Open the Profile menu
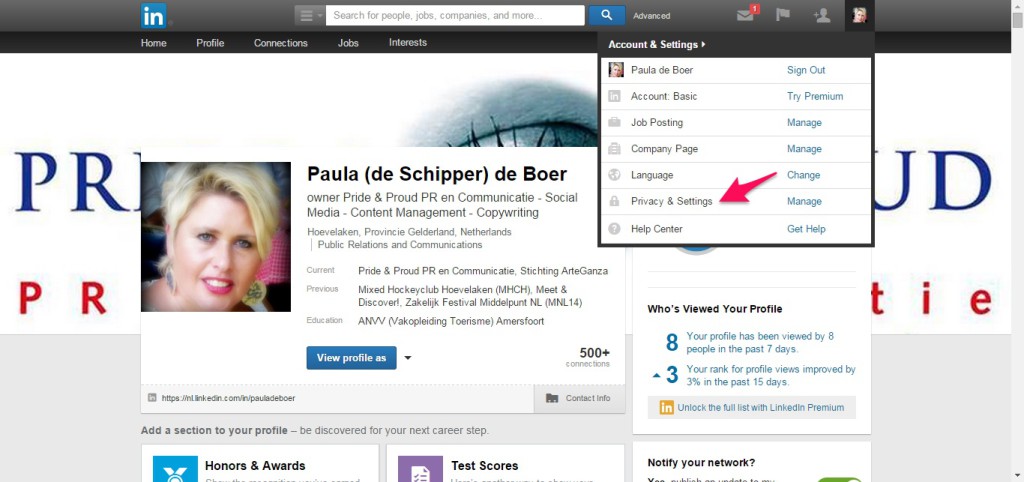The height and width of the screenshot is (482, 1024). coord(210,42)
